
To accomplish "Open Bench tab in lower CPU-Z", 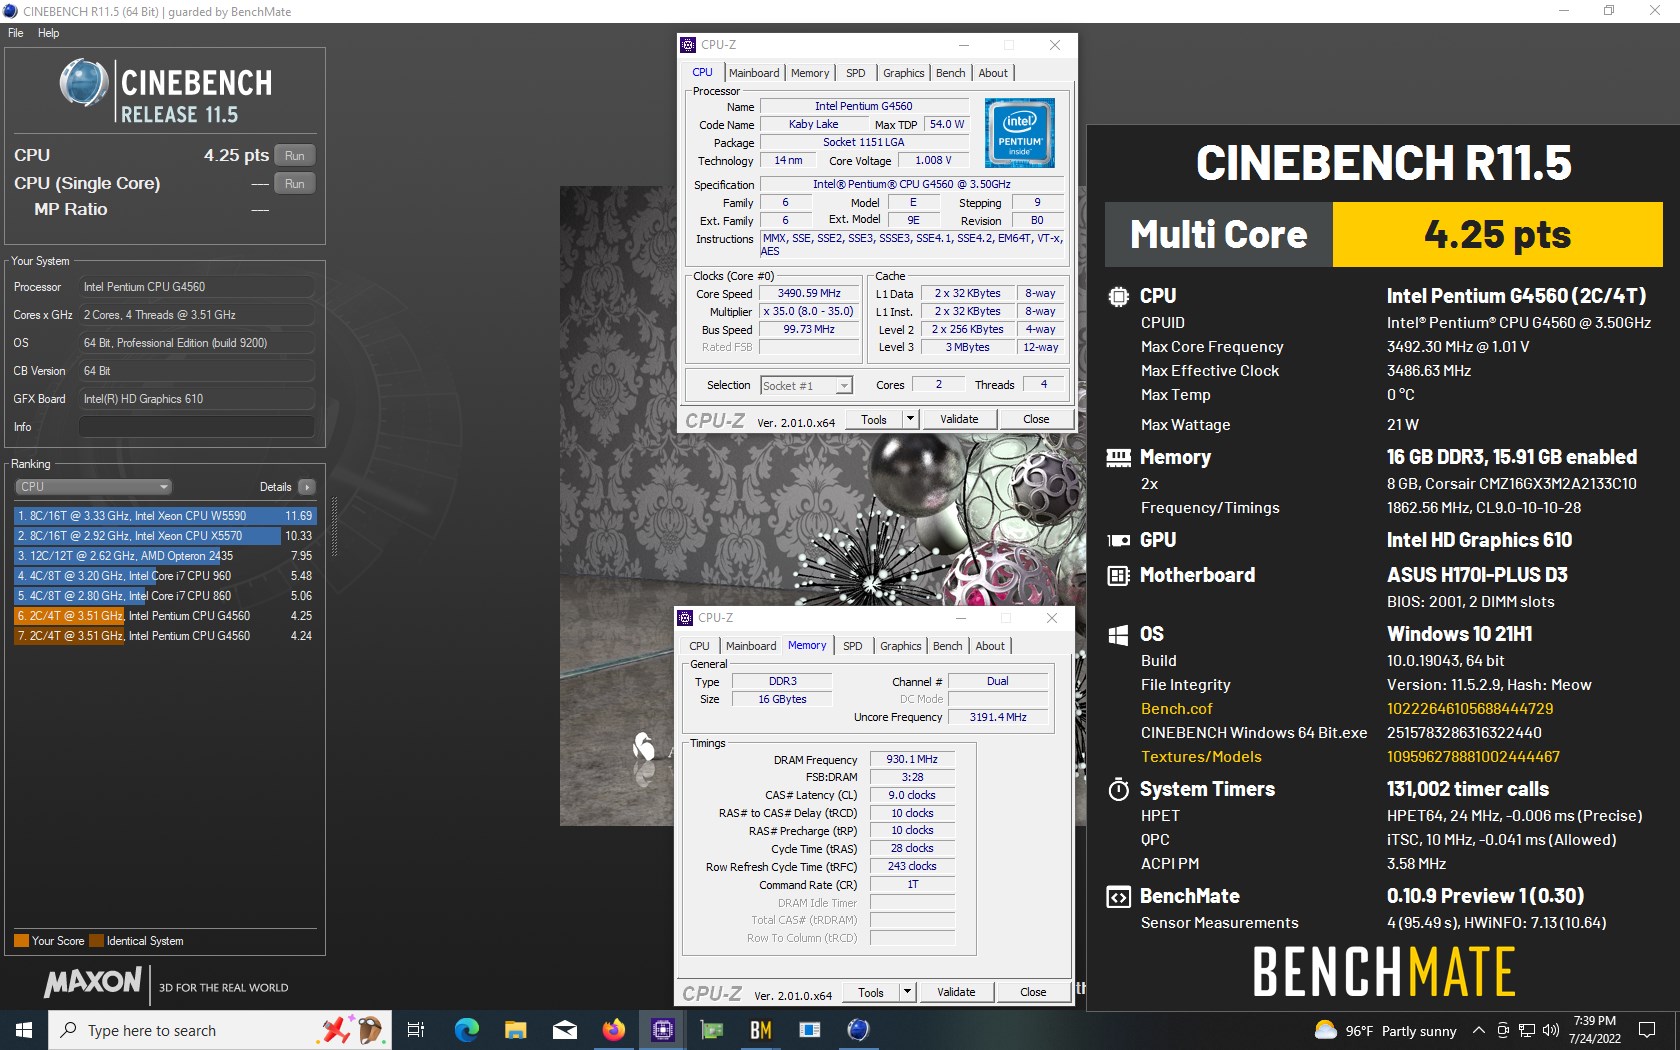I will (947, 646).
